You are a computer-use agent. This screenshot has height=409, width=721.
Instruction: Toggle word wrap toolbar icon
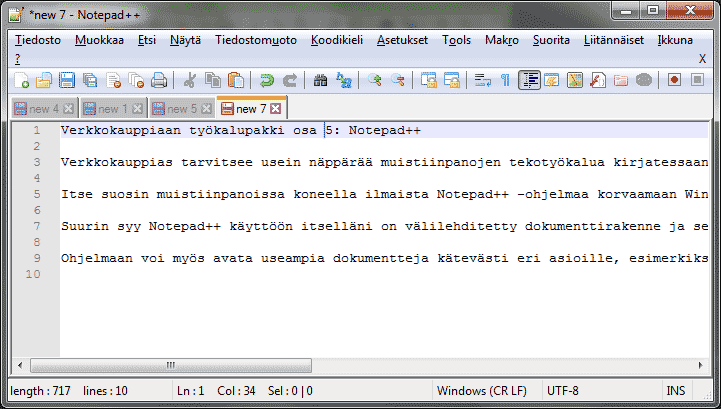point(482,80)
